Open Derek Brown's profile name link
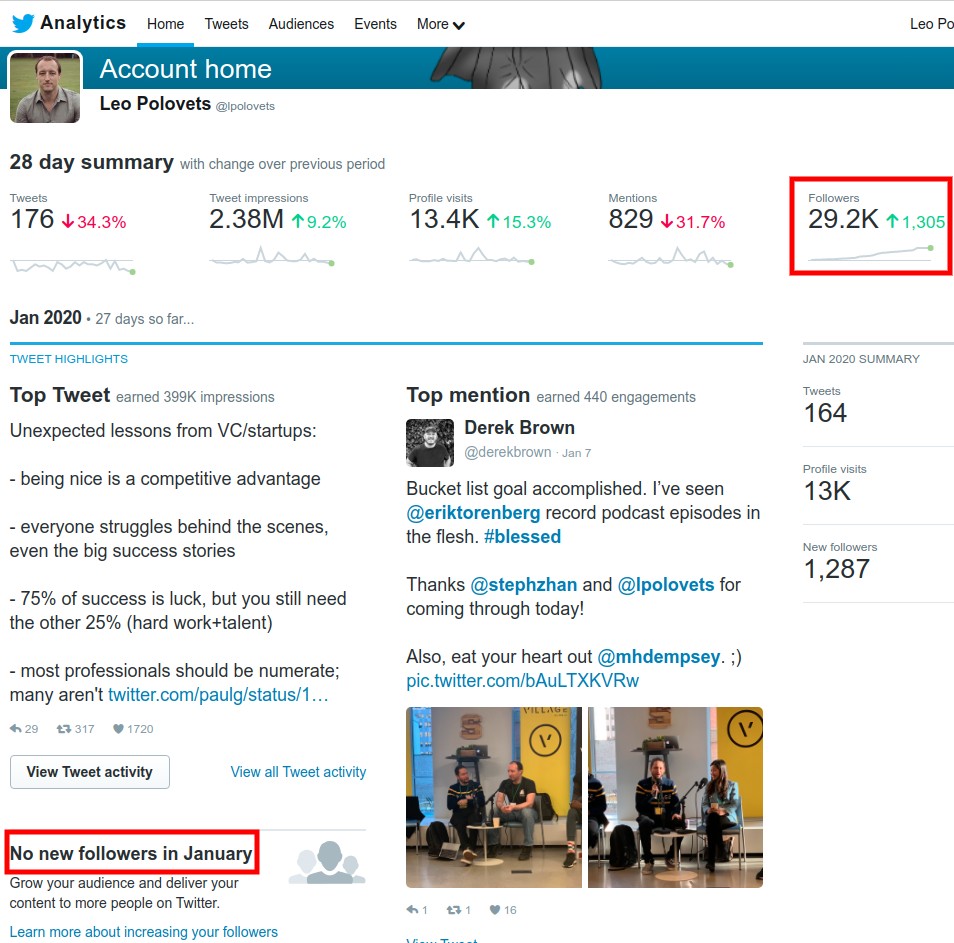954x943 pixels. click(520, 428)
